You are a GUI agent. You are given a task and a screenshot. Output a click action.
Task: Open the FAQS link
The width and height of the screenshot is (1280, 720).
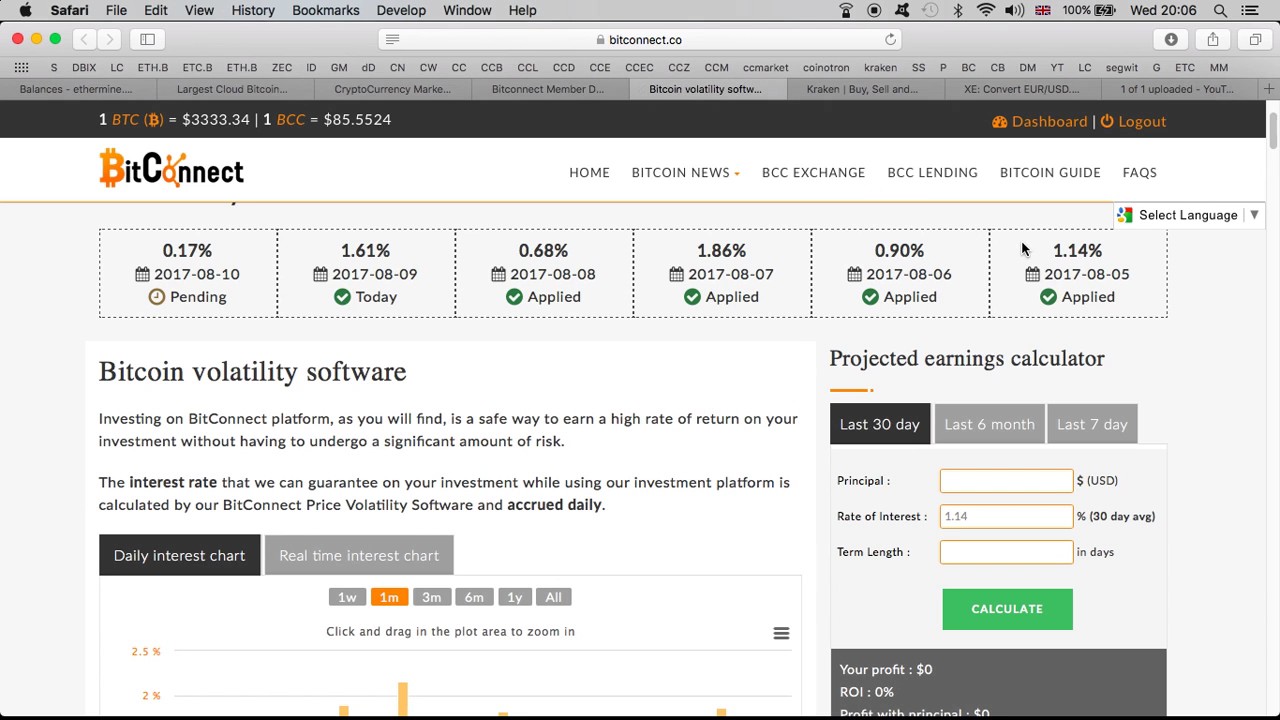point(1139,172)
